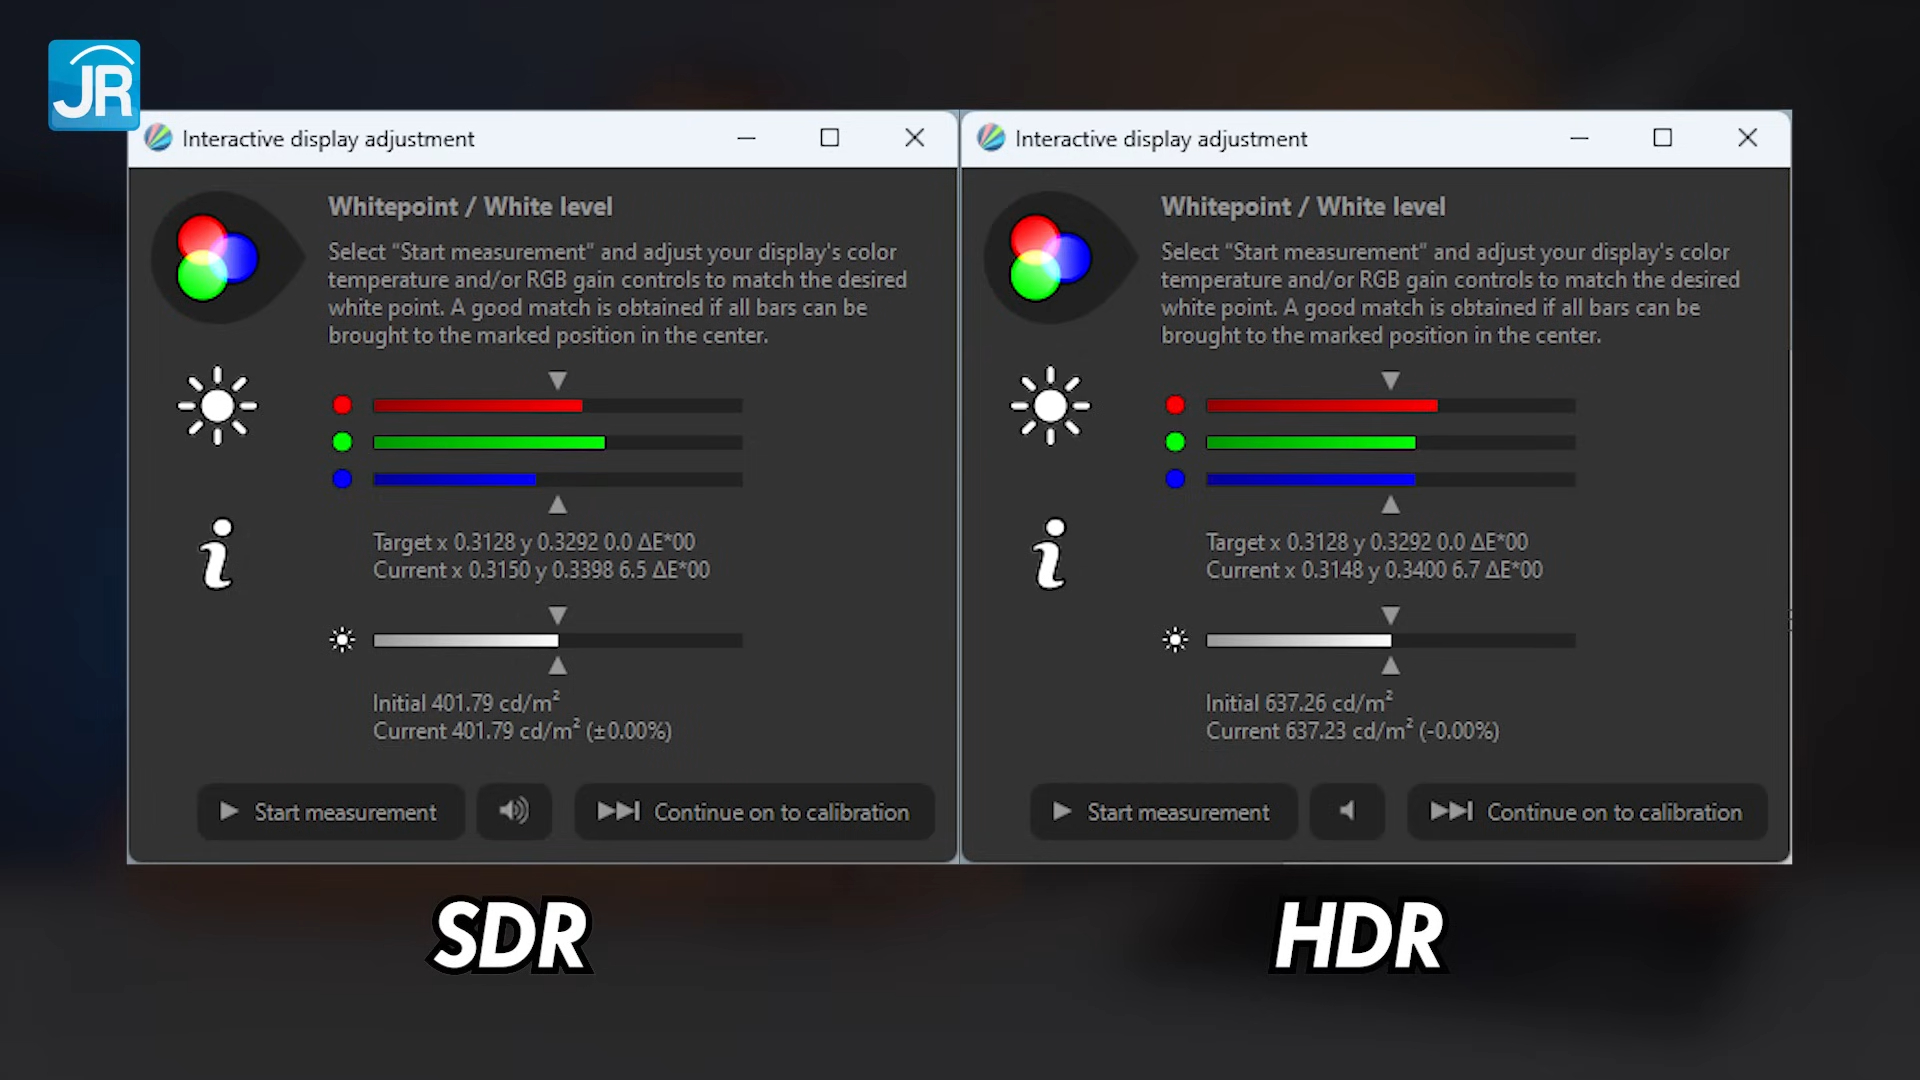Click the small sun icon beside SDR luminance bar
This screenshot has width=1920, height=1080.
point(342,640)
